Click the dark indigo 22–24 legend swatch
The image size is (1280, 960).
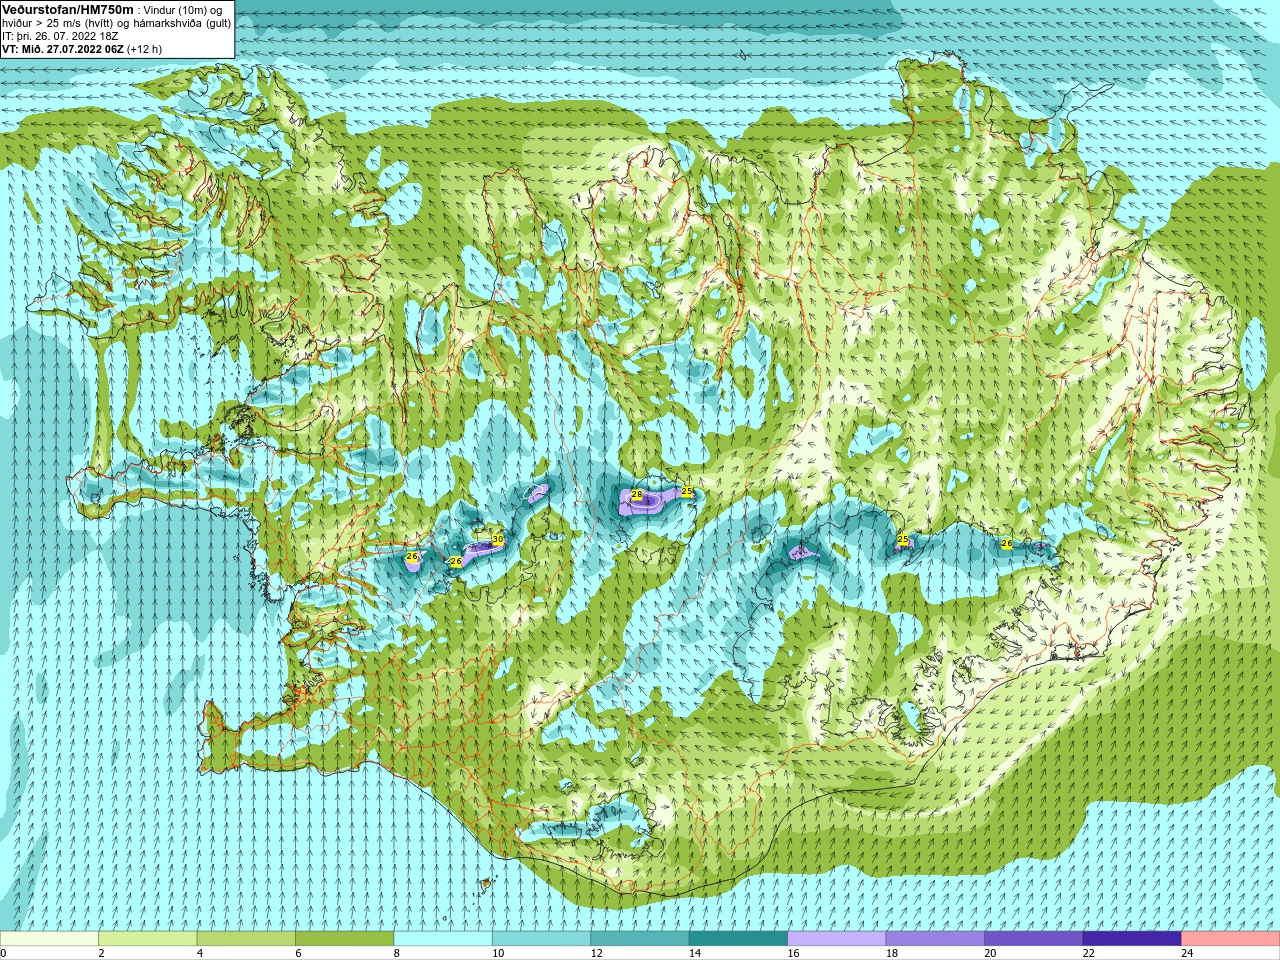(x=1133, y=939)
